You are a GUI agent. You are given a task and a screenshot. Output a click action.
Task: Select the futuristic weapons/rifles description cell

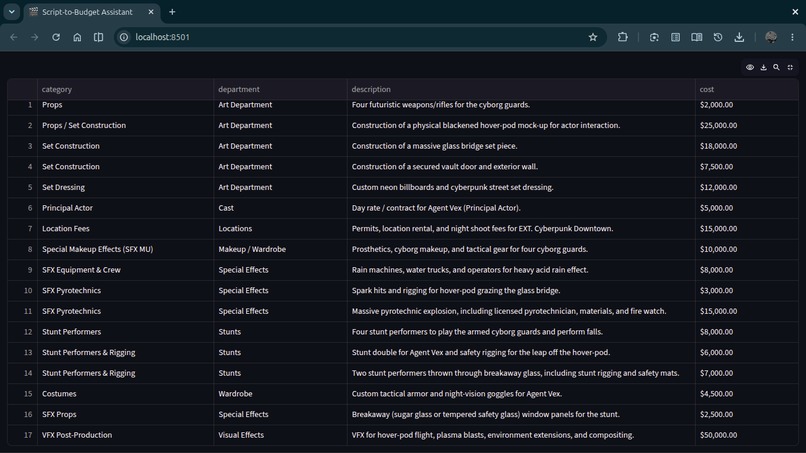521,107
